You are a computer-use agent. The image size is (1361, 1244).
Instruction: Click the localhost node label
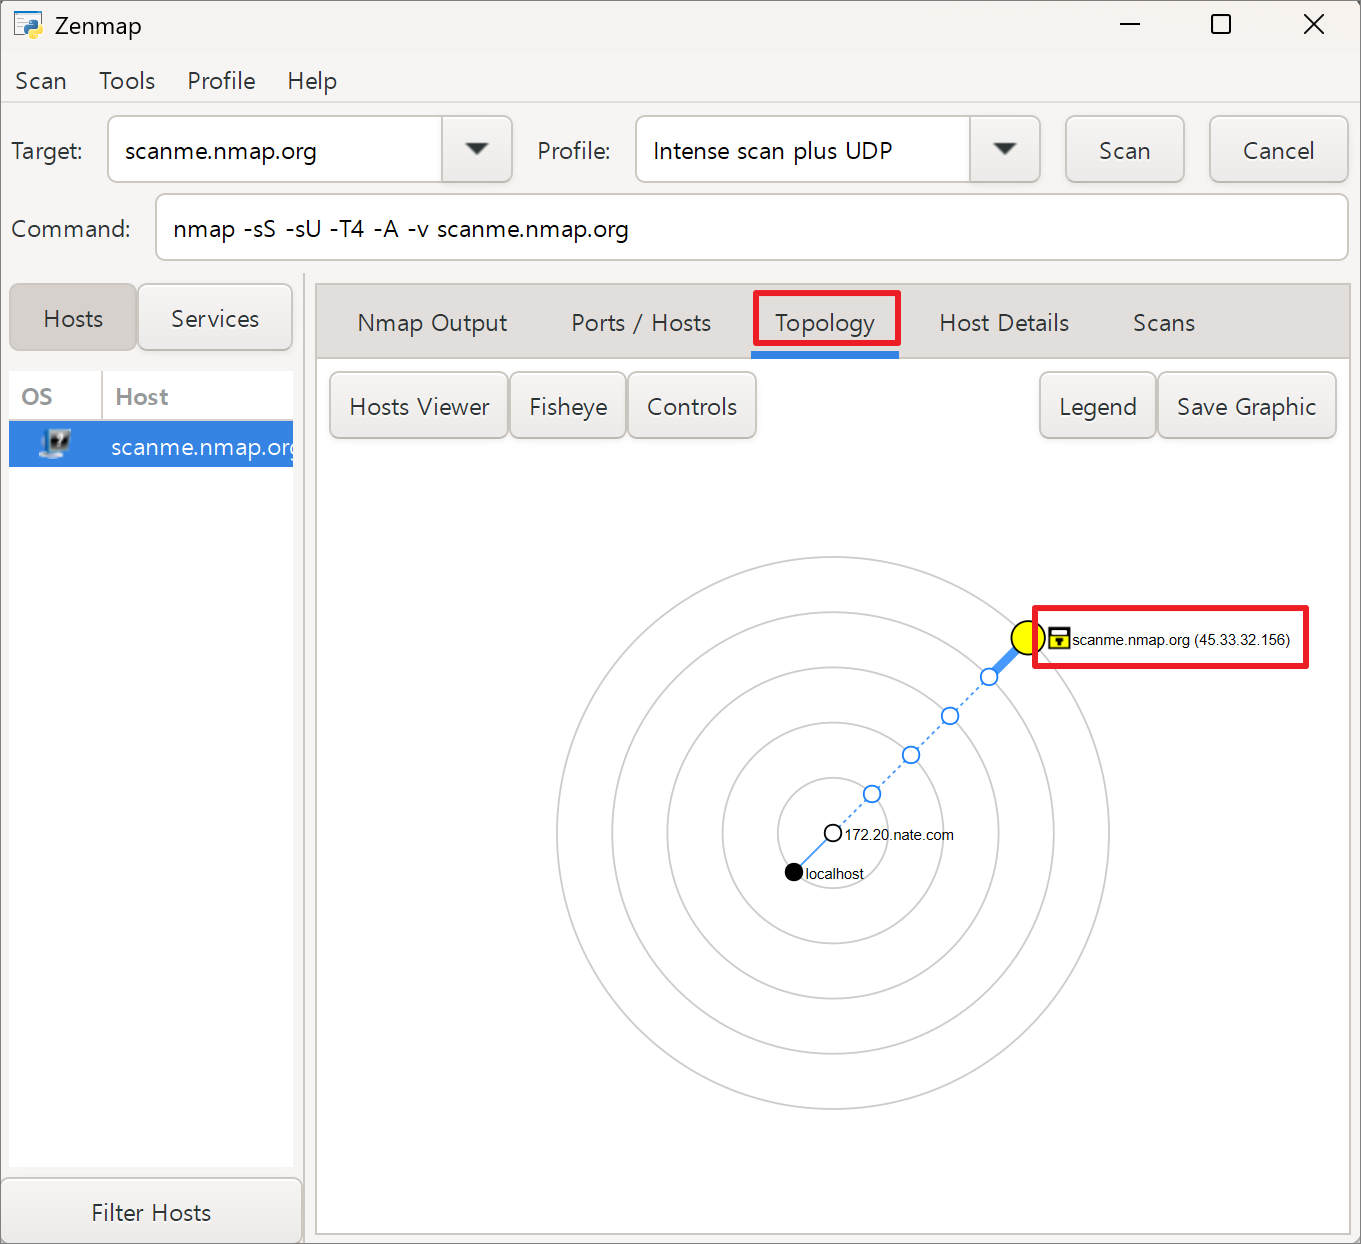tap(835, 874)
